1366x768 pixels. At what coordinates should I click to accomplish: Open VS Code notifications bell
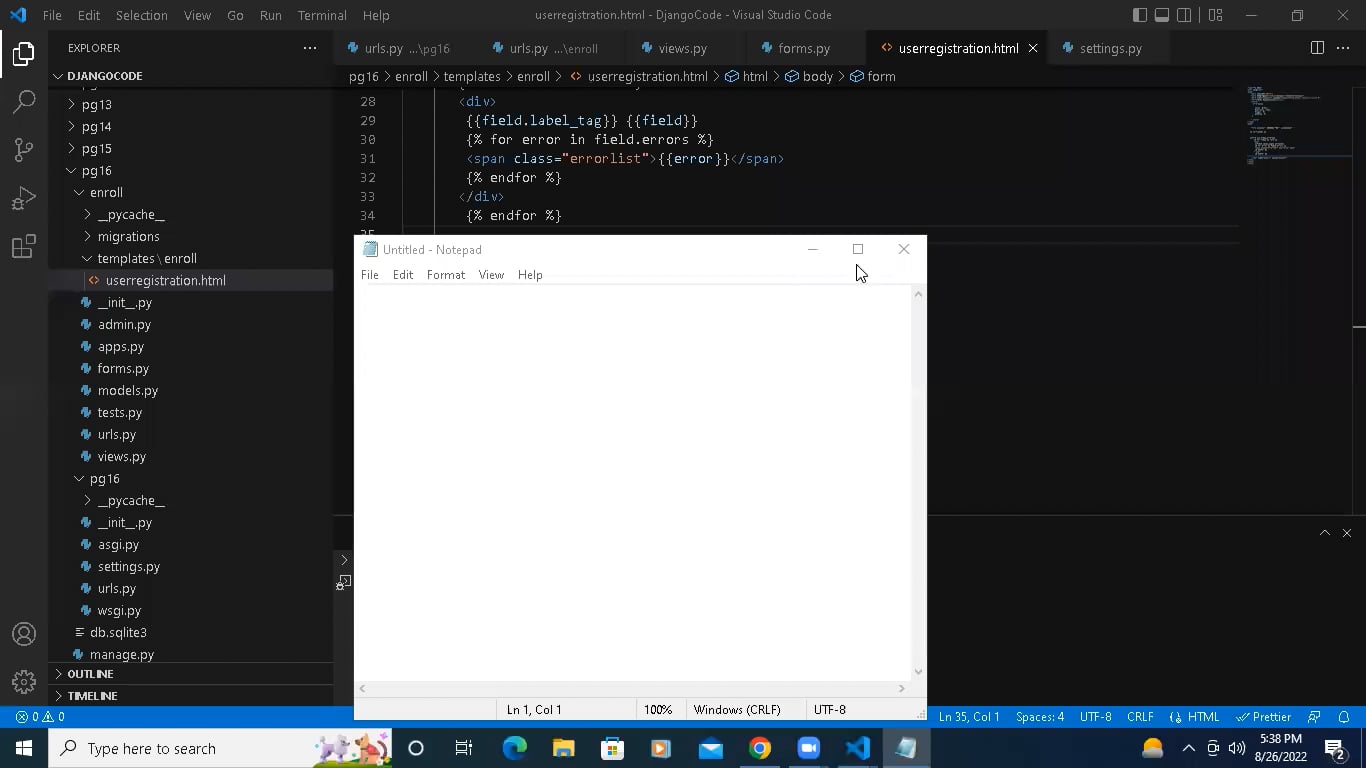[1344, 717]
